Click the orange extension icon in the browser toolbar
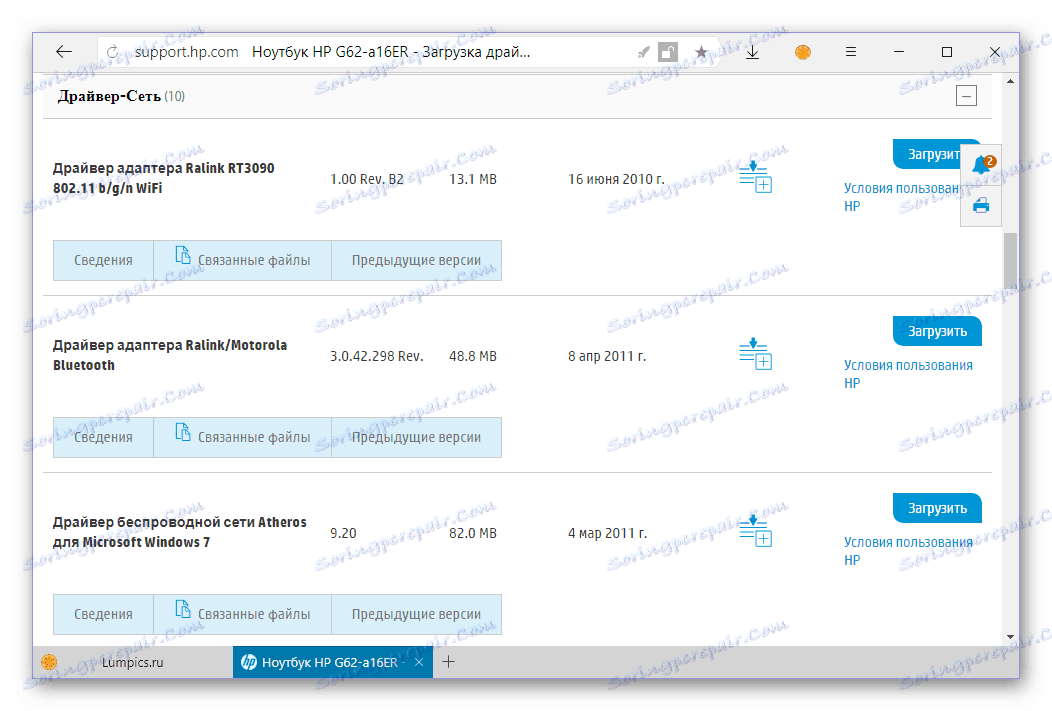The height and width of the screenshot is (711, 1052). tap(802, 51)
